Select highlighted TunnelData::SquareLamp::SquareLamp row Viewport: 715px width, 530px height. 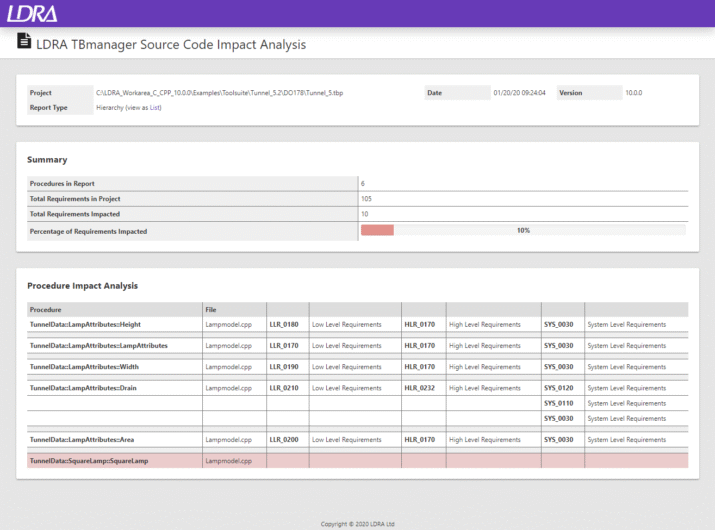click(88, 461)
